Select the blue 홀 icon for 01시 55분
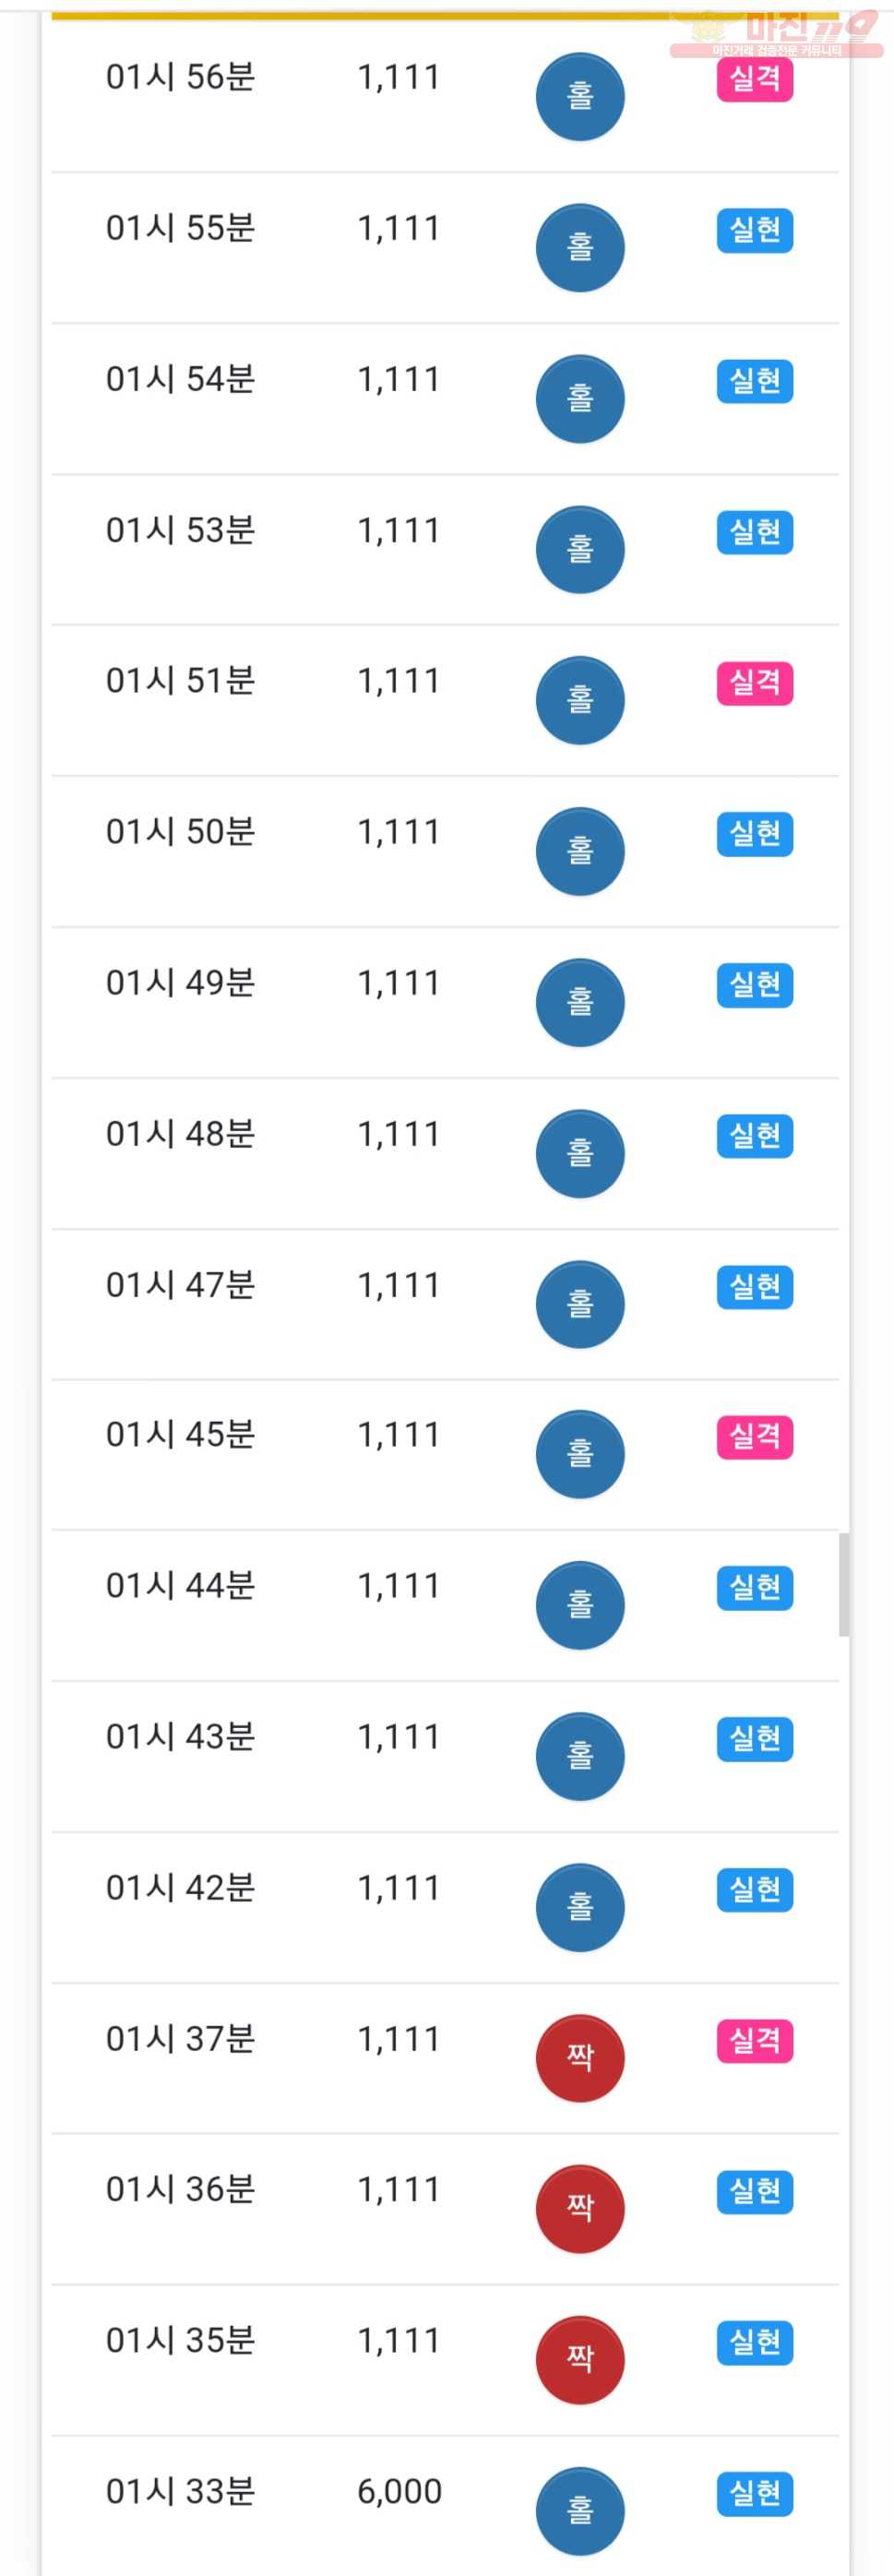This screenshot has width=894, height=2576. click(x=580, y=248)
